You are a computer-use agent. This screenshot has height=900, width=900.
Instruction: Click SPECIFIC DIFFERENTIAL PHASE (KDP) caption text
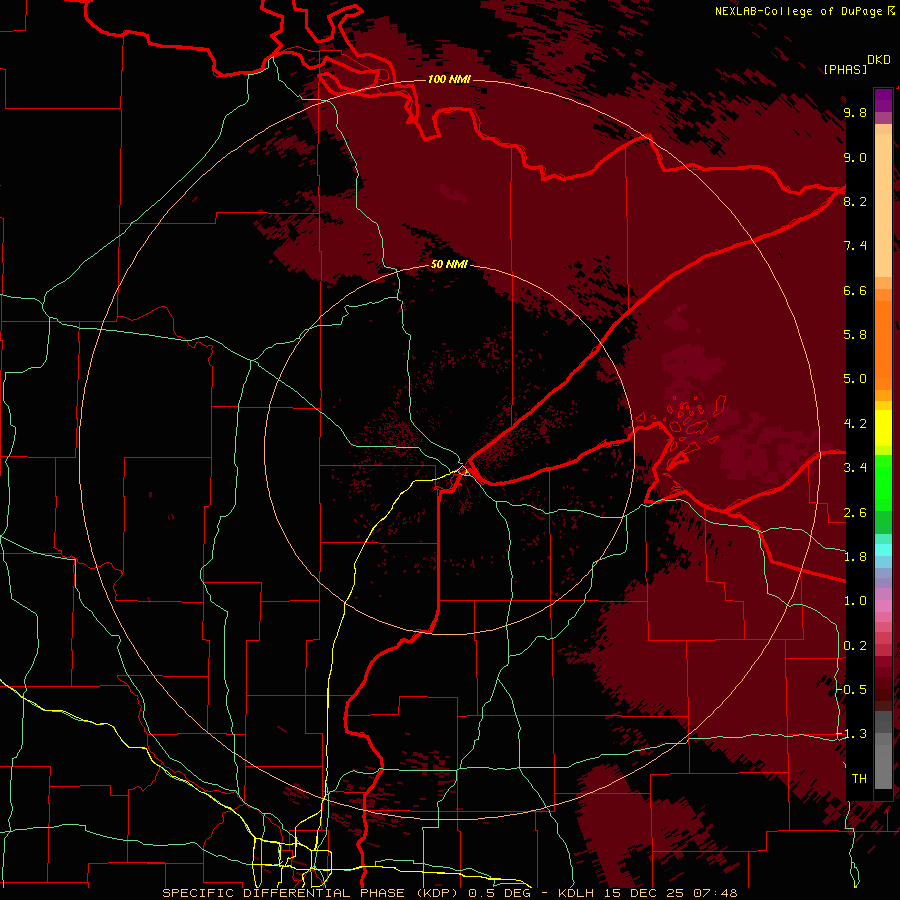pos(312,893)
